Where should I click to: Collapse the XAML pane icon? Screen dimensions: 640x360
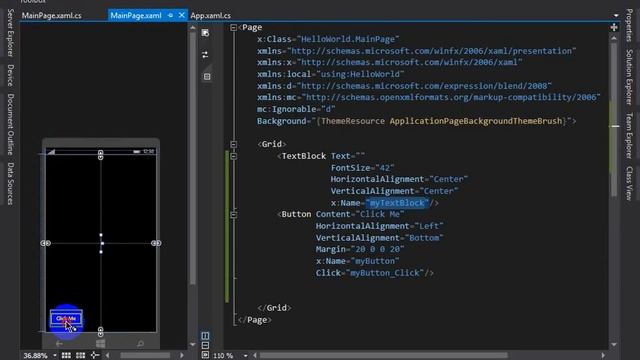tap(205, 355)
